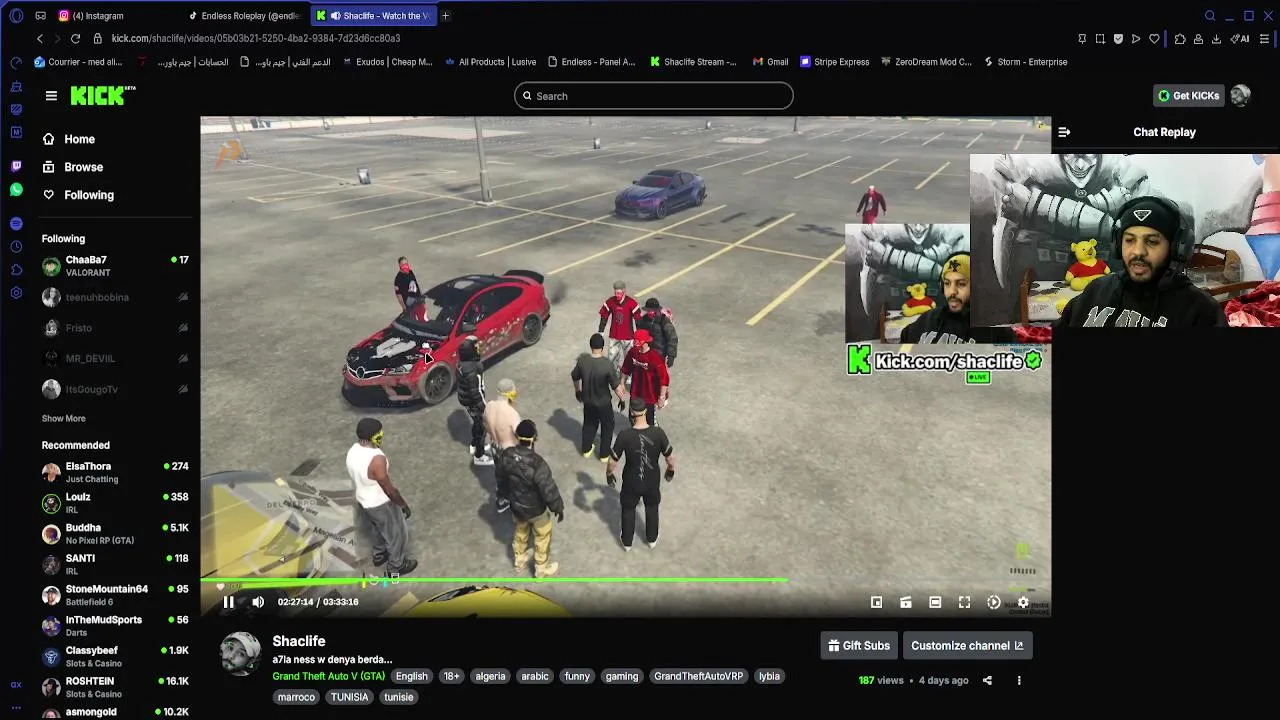Viewport: 1280px width, 720px height.
Task: Mute the video player volume
Action: click(x=258, y=602)
